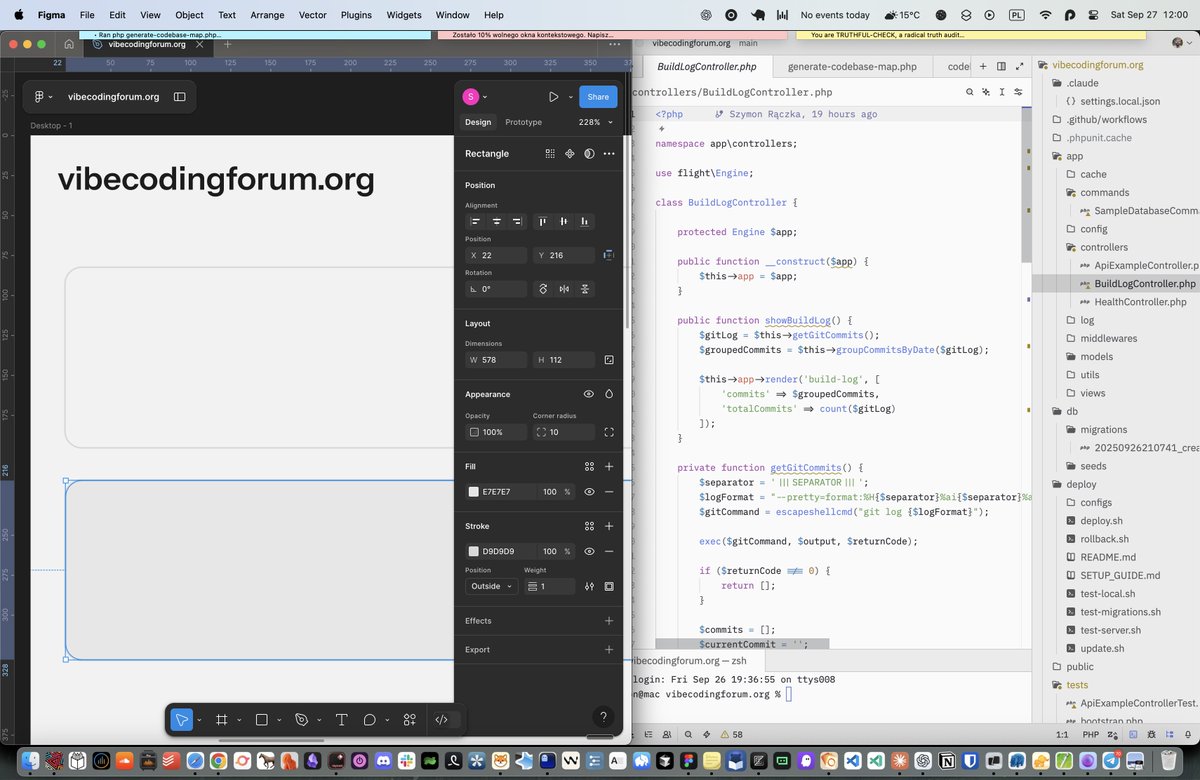
Task: Open advanced stroke settings icon
Action: point(589,586)
